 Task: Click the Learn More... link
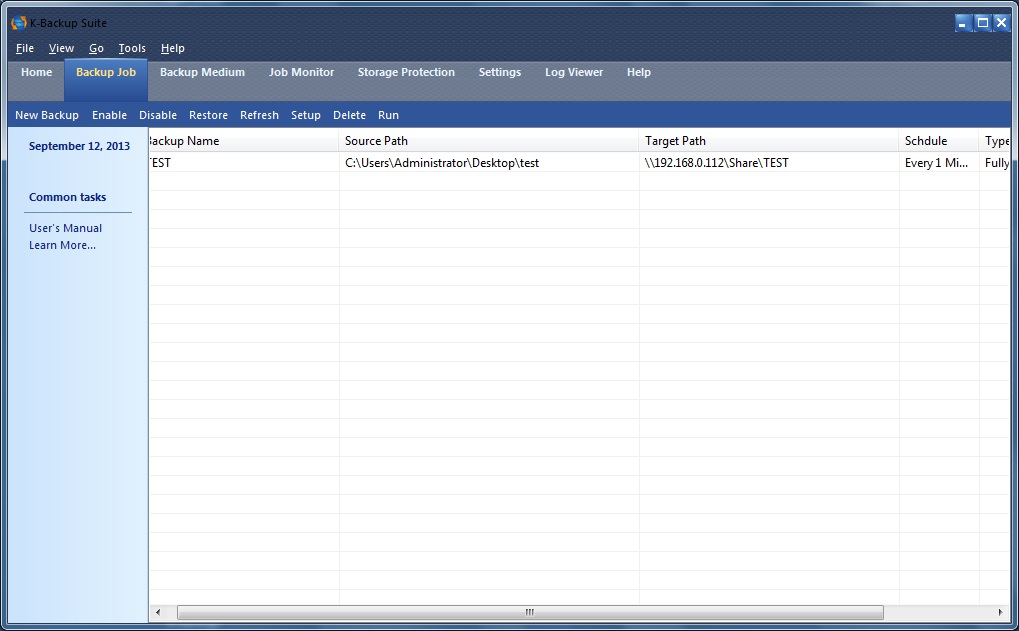[x=62, y=245]
